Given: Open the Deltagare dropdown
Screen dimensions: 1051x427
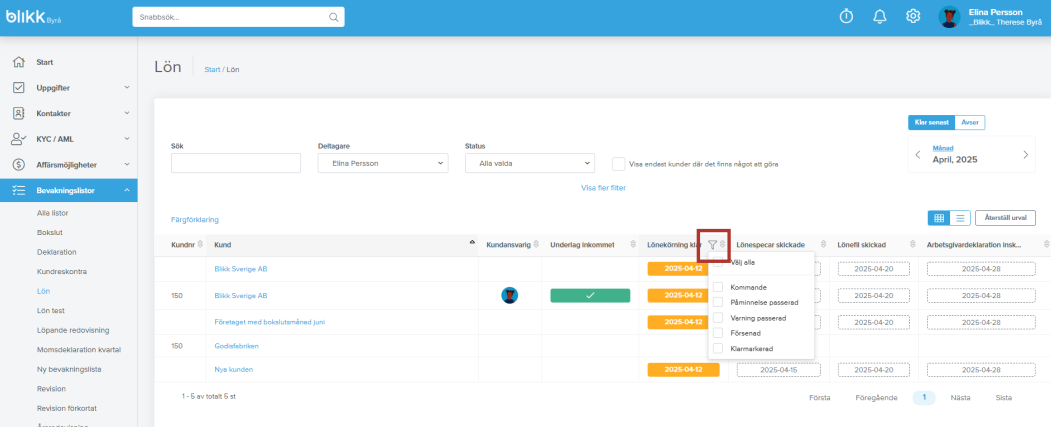Looking at the screenshot, I should (383, 163).
